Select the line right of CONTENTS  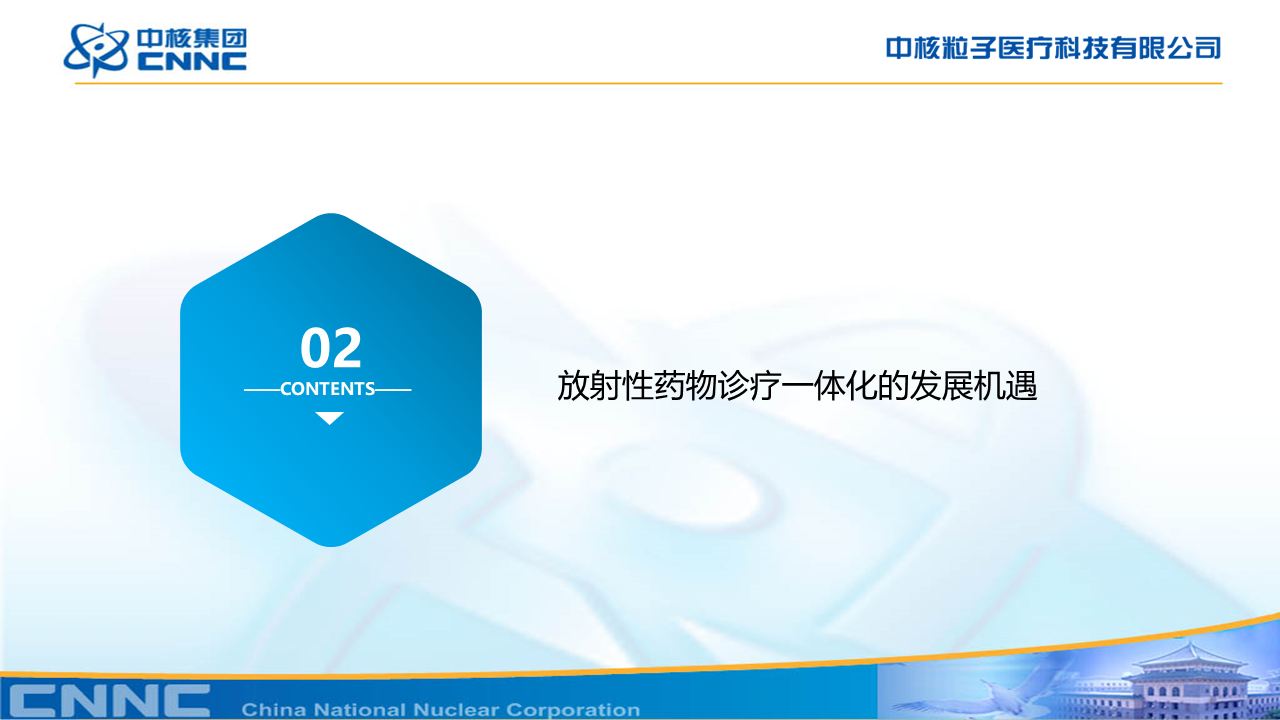point(393,389)
